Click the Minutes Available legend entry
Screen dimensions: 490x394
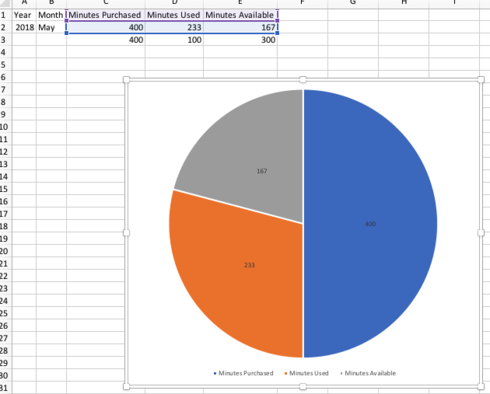(x=368, y=373)
